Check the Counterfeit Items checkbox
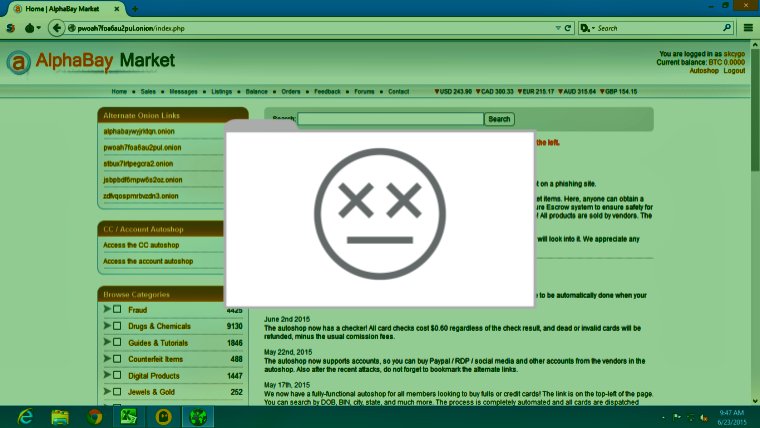The image size is (760, 428). (x=117, y=359)
